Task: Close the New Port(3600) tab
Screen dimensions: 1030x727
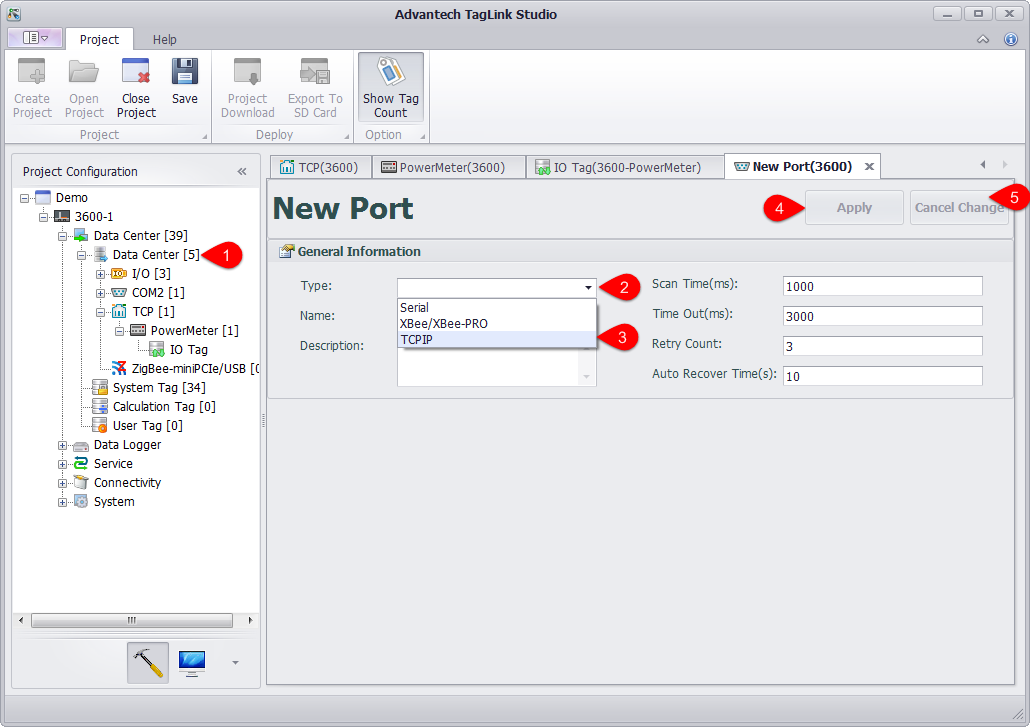Action: [x=869, y=167]
